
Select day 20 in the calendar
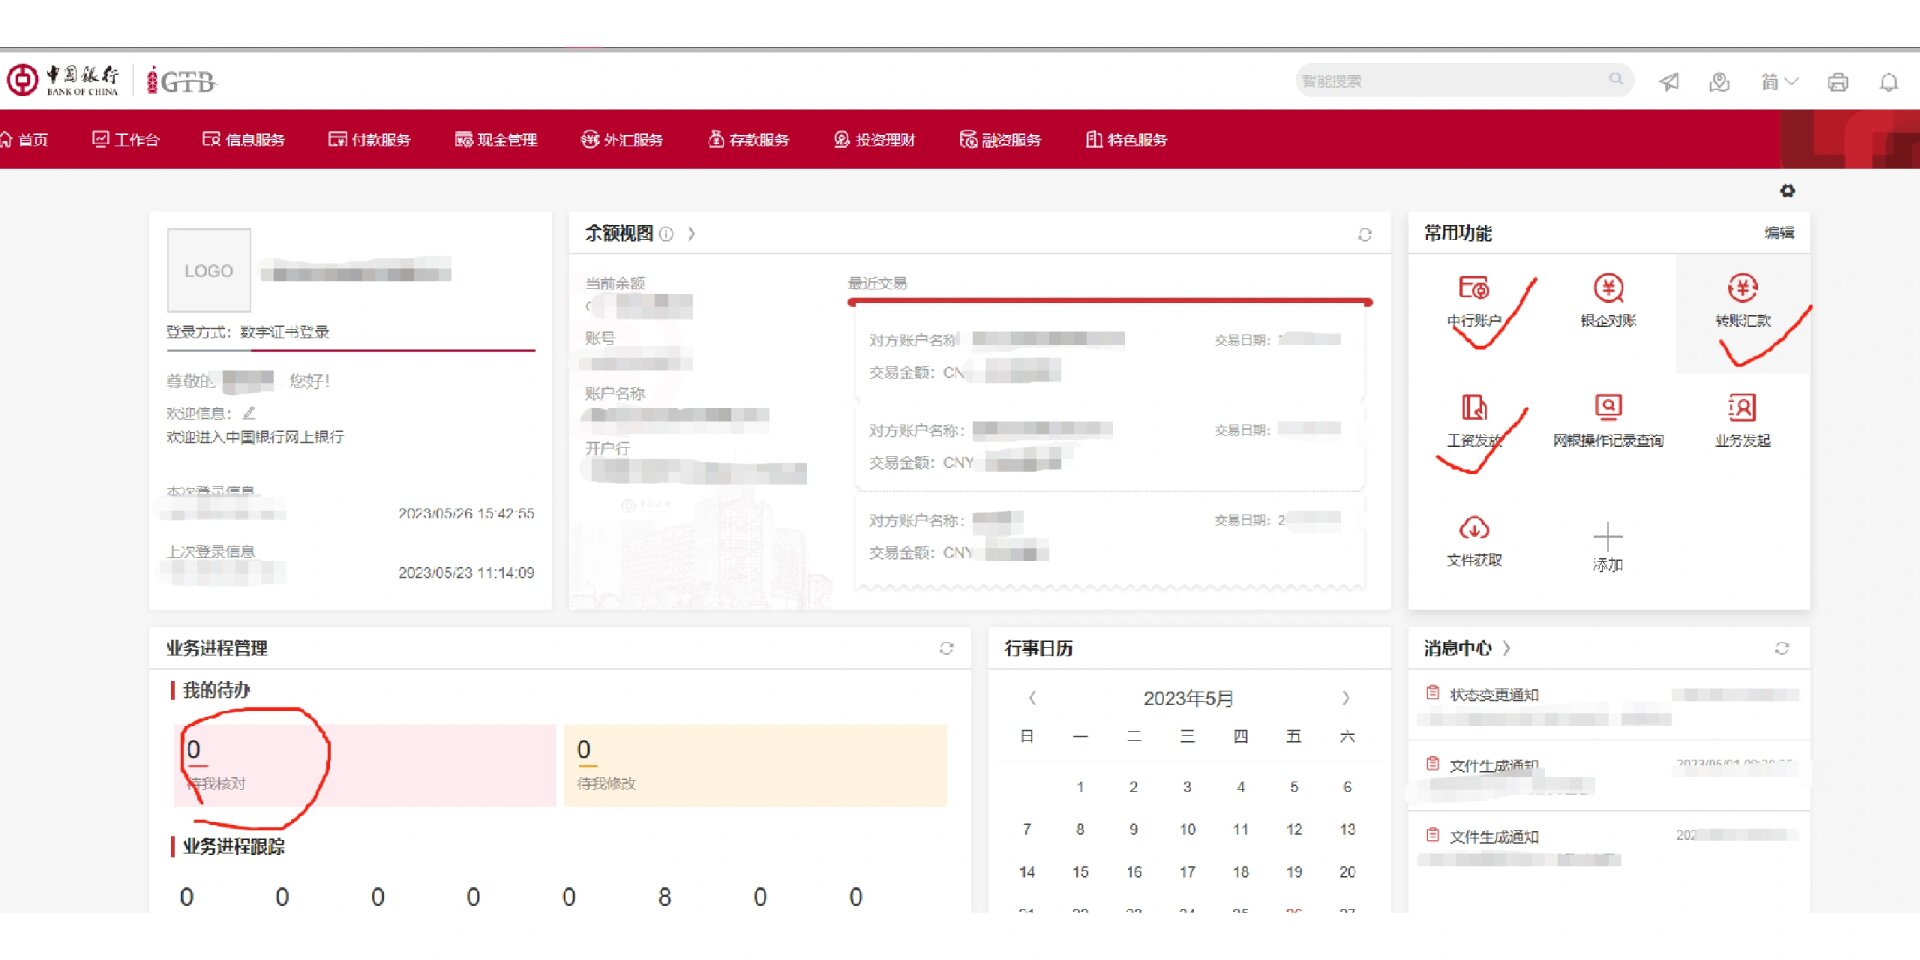(1347, 872)
